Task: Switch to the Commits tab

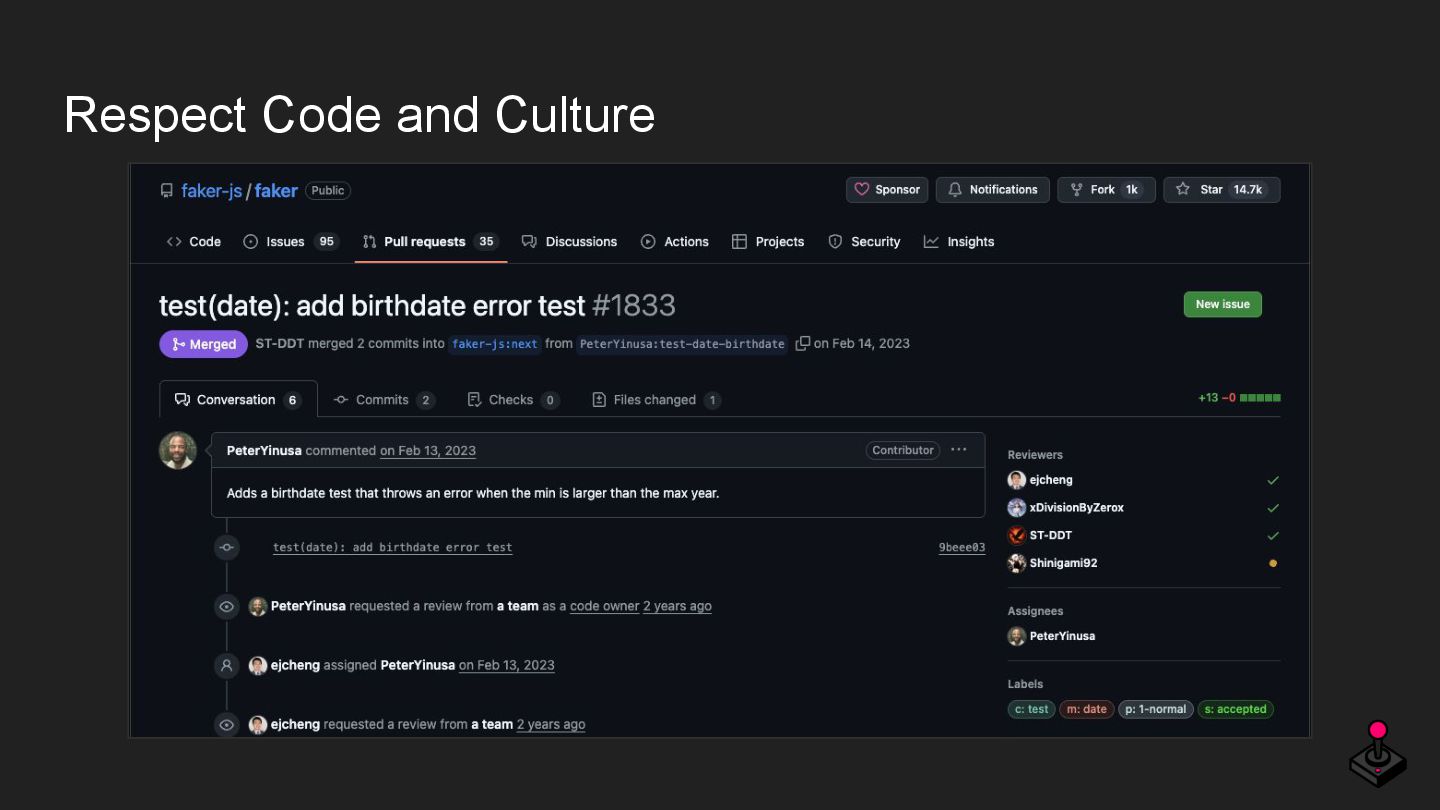Action: click(384, 399)
